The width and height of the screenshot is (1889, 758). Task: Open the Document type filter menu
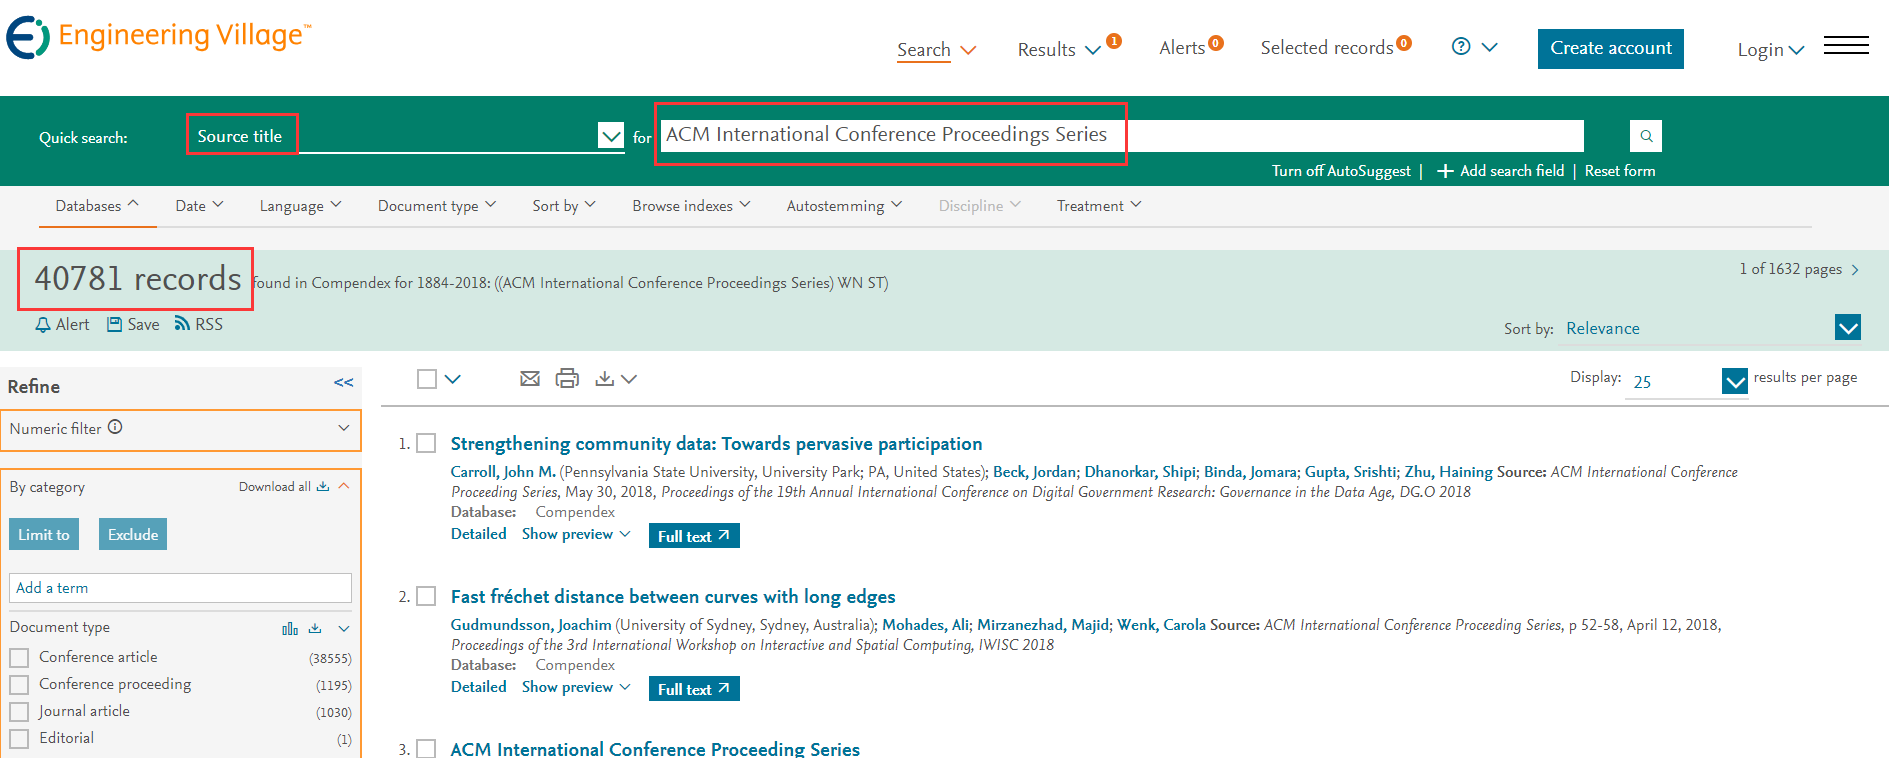point(436,206)
